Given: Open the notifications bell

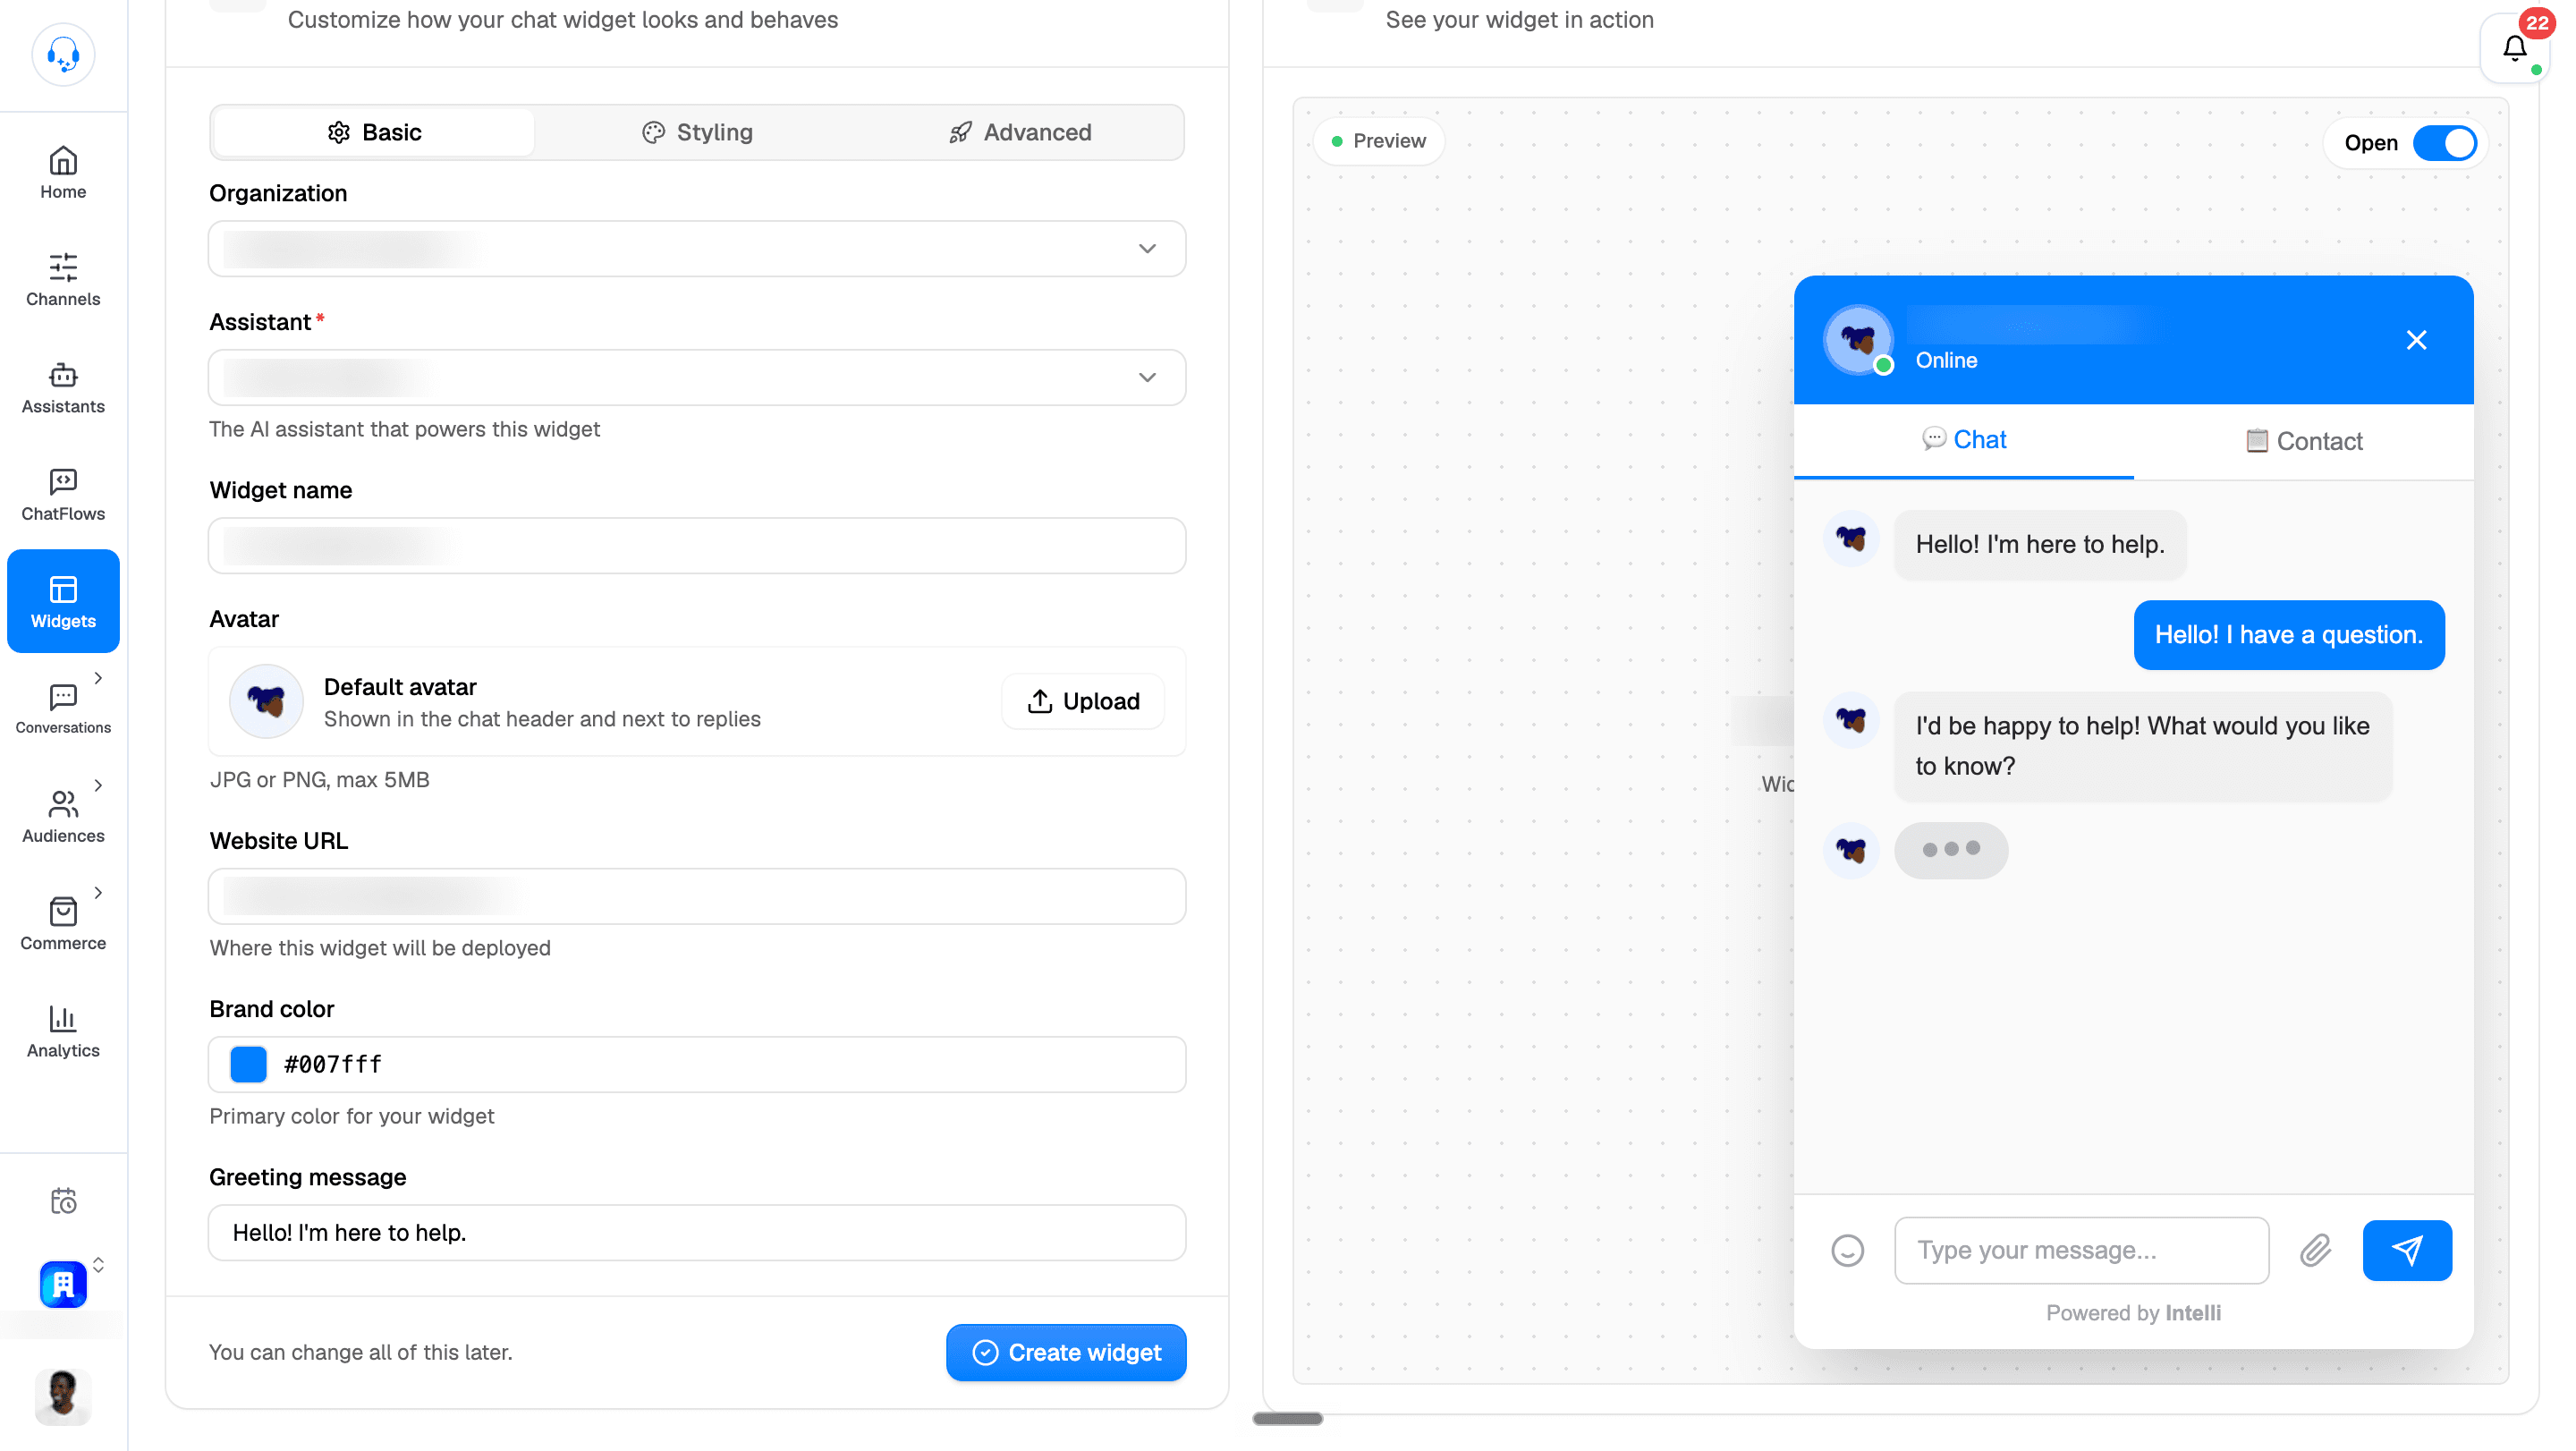Looking at the screenshot, I should pyautogui.click(x=2514, y=48).
